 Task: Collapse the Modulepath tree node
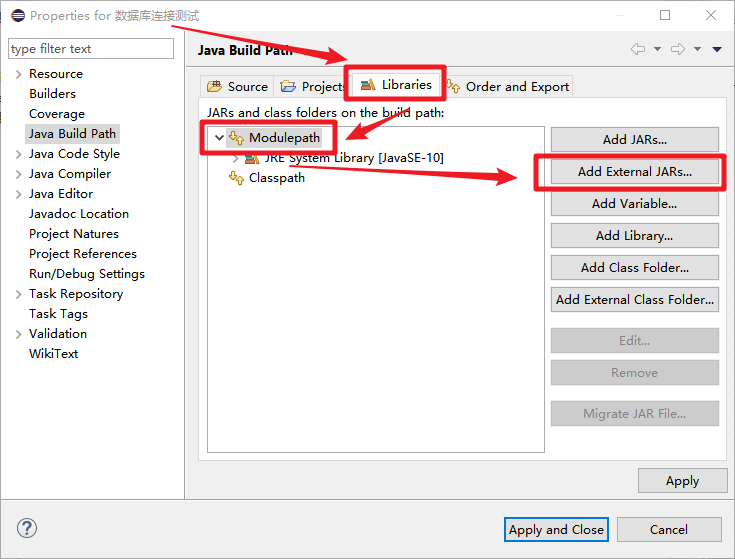(219, 138)
